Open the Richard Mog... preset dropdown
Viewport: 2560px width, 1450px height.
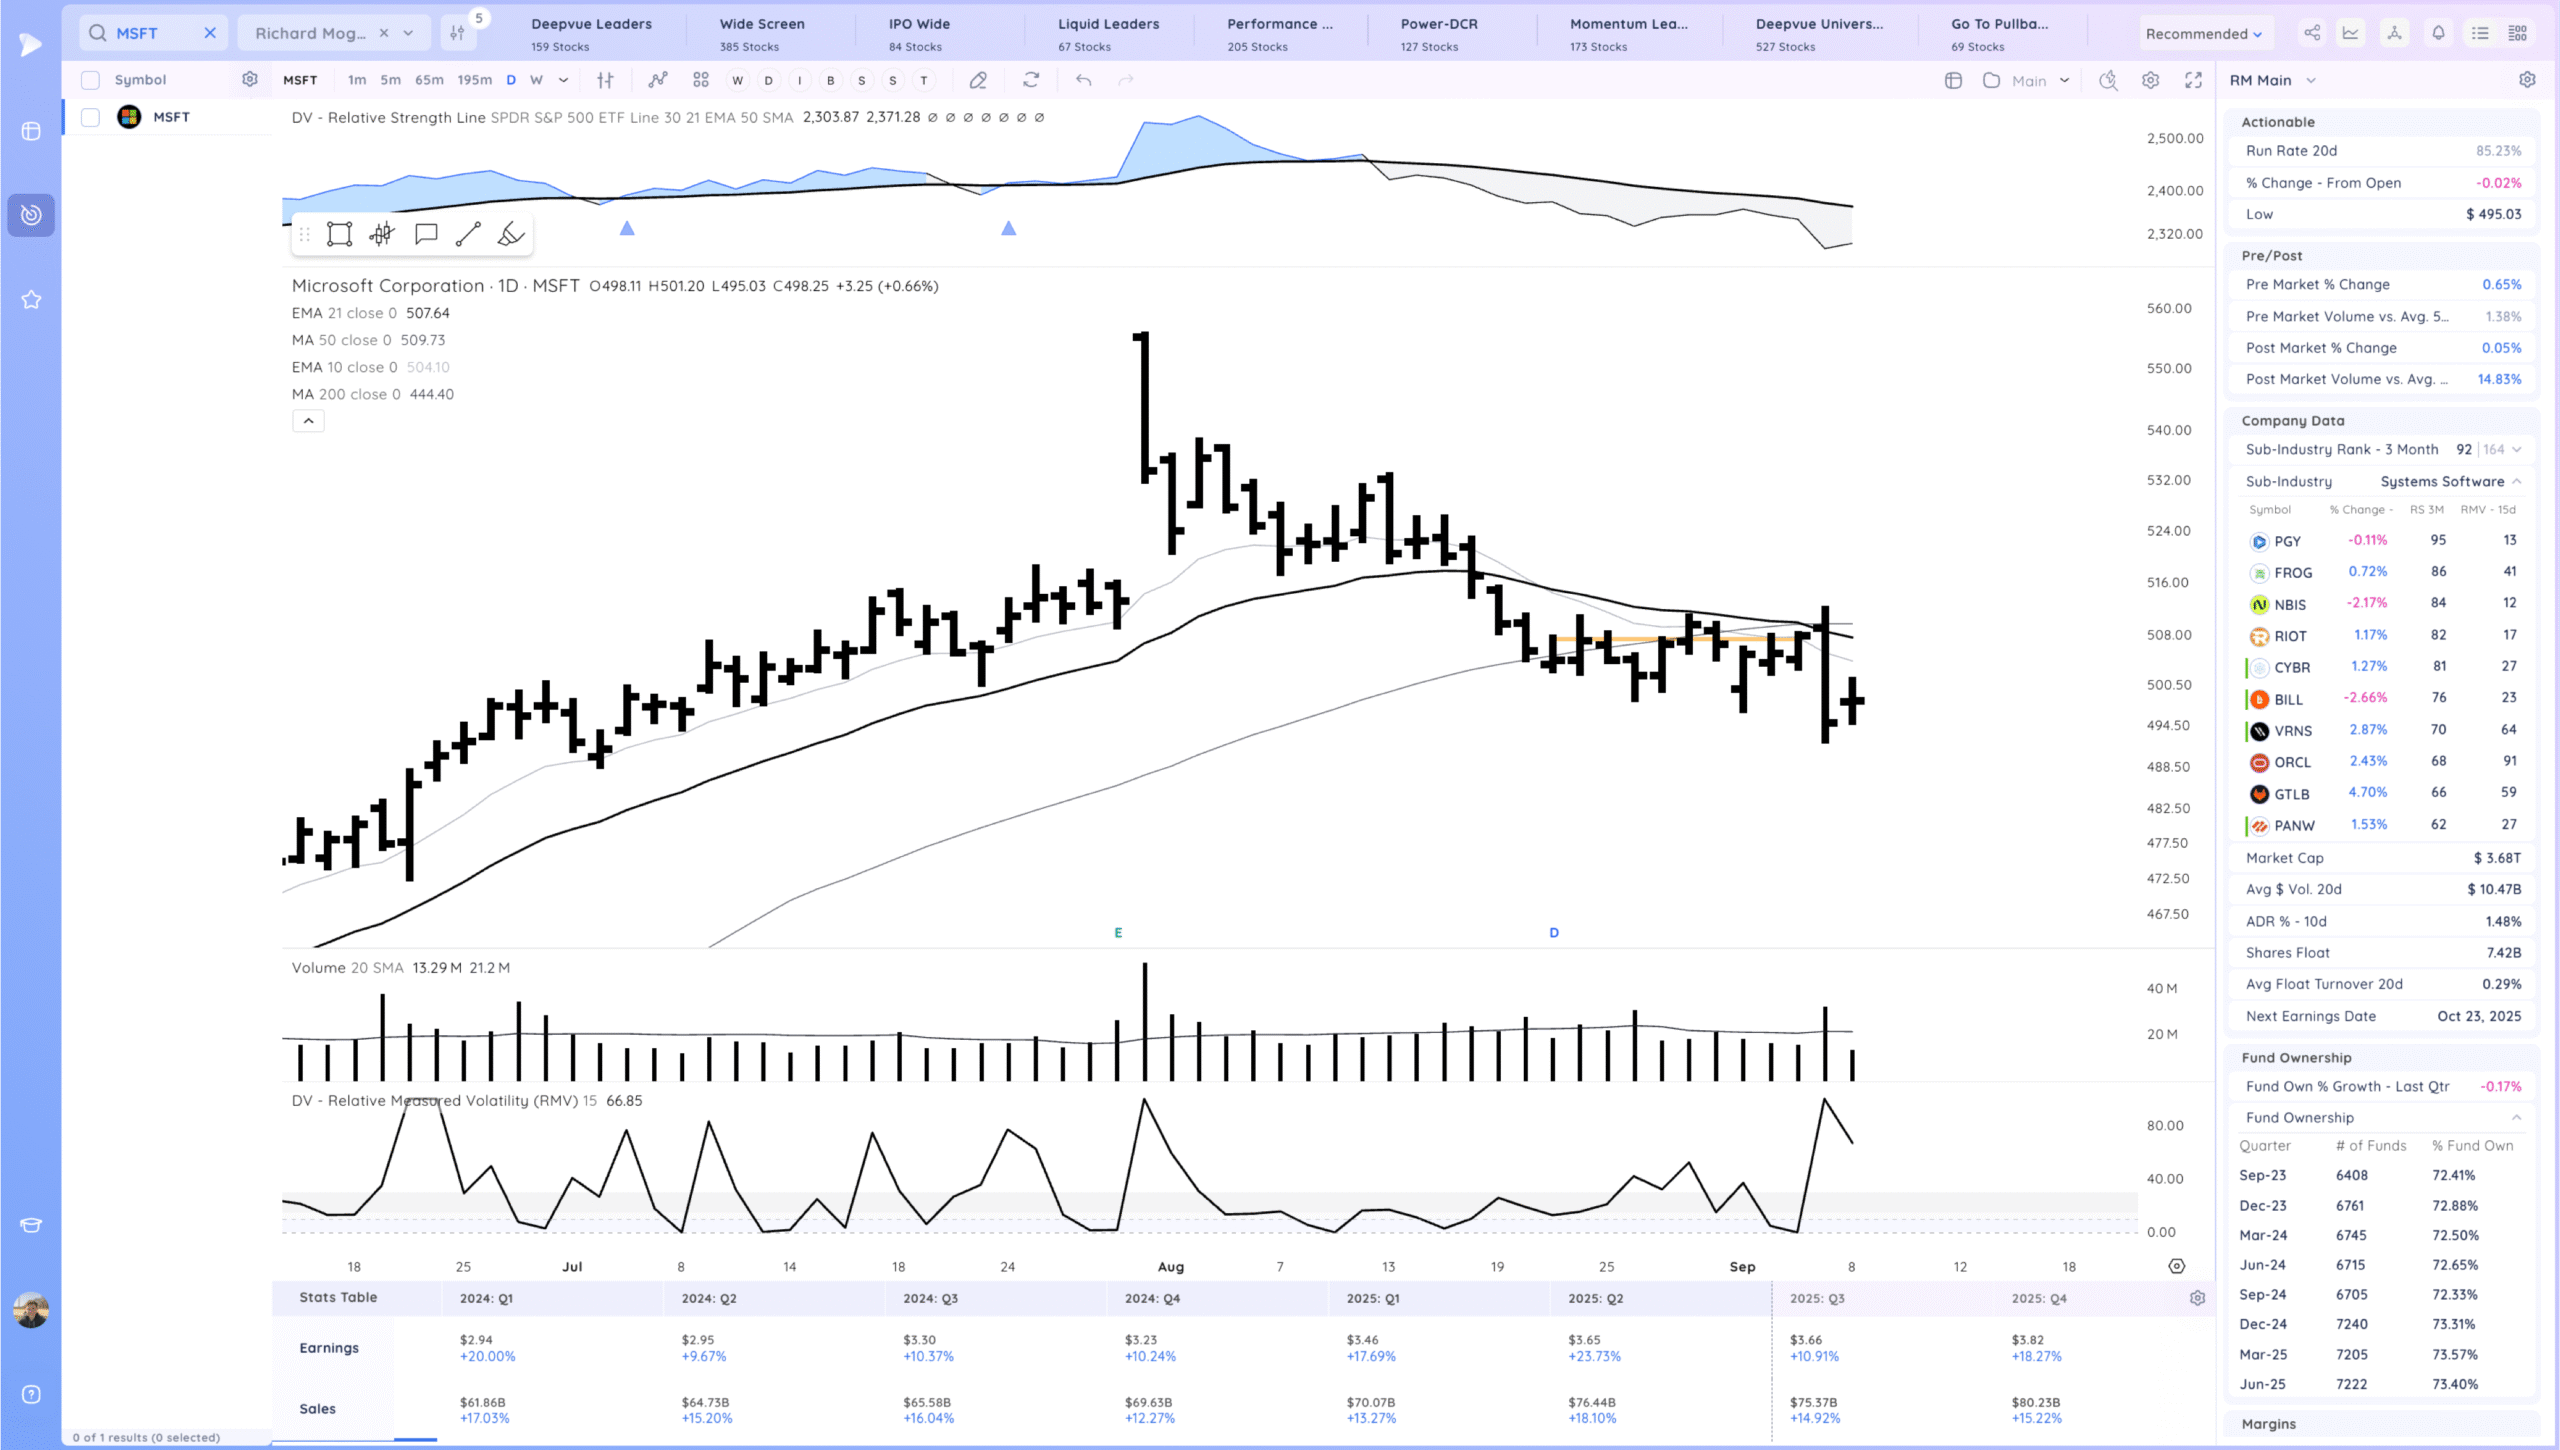[408, 33]
